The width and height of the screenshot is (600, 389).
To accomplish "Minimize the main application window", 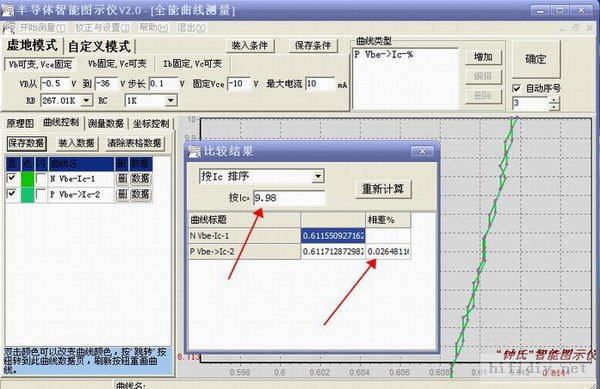I will click(x=541, y=11).
